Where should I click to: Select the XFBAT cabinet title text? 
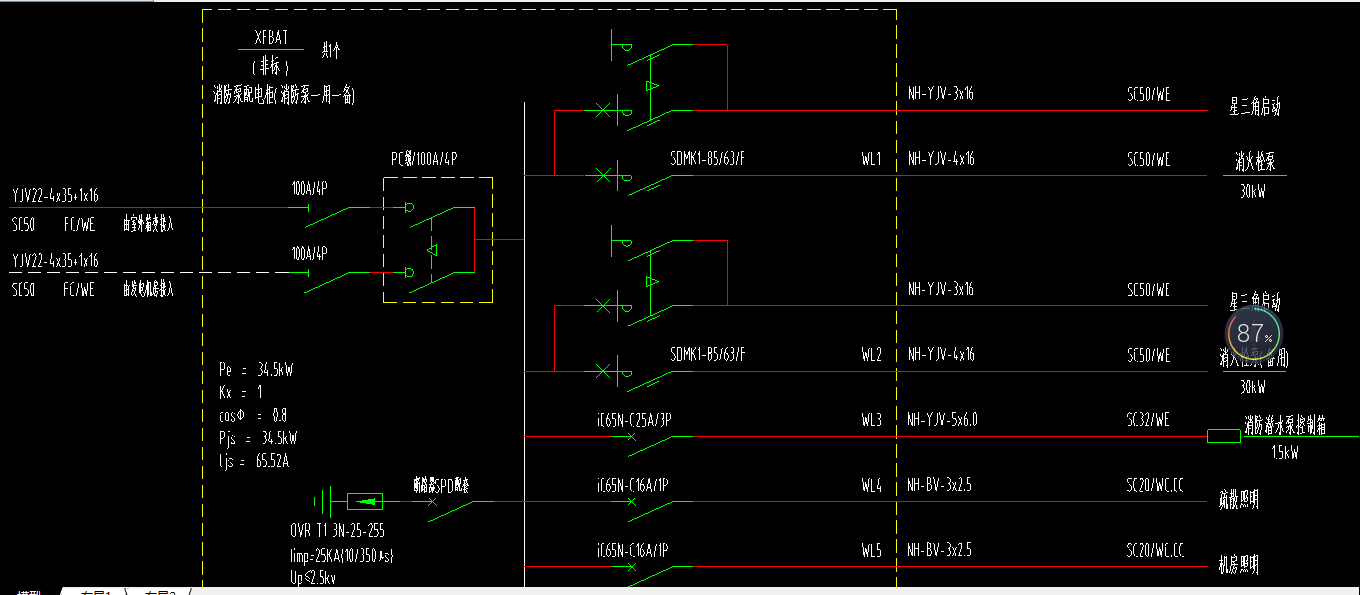(x=270, y=39)
